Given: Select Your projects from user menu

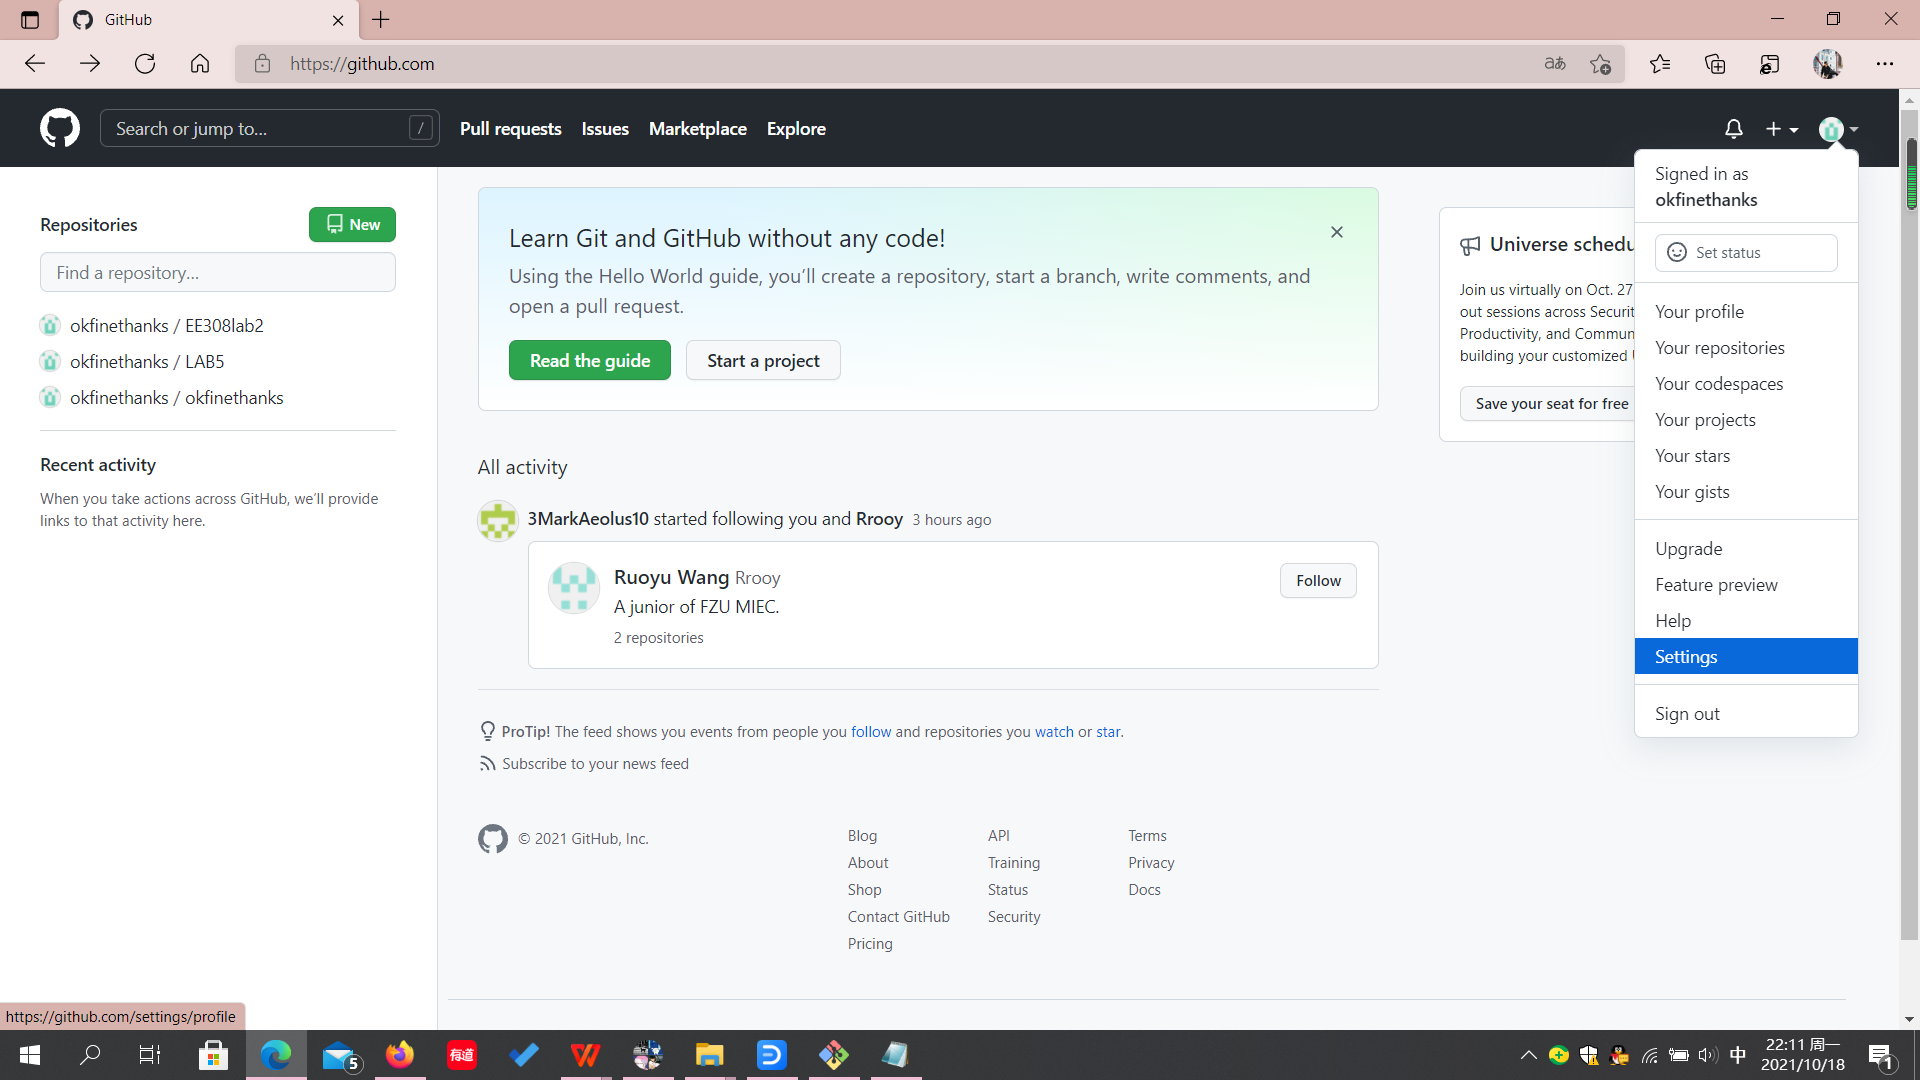Looking at the screenshot, I should pos(1746,420).
